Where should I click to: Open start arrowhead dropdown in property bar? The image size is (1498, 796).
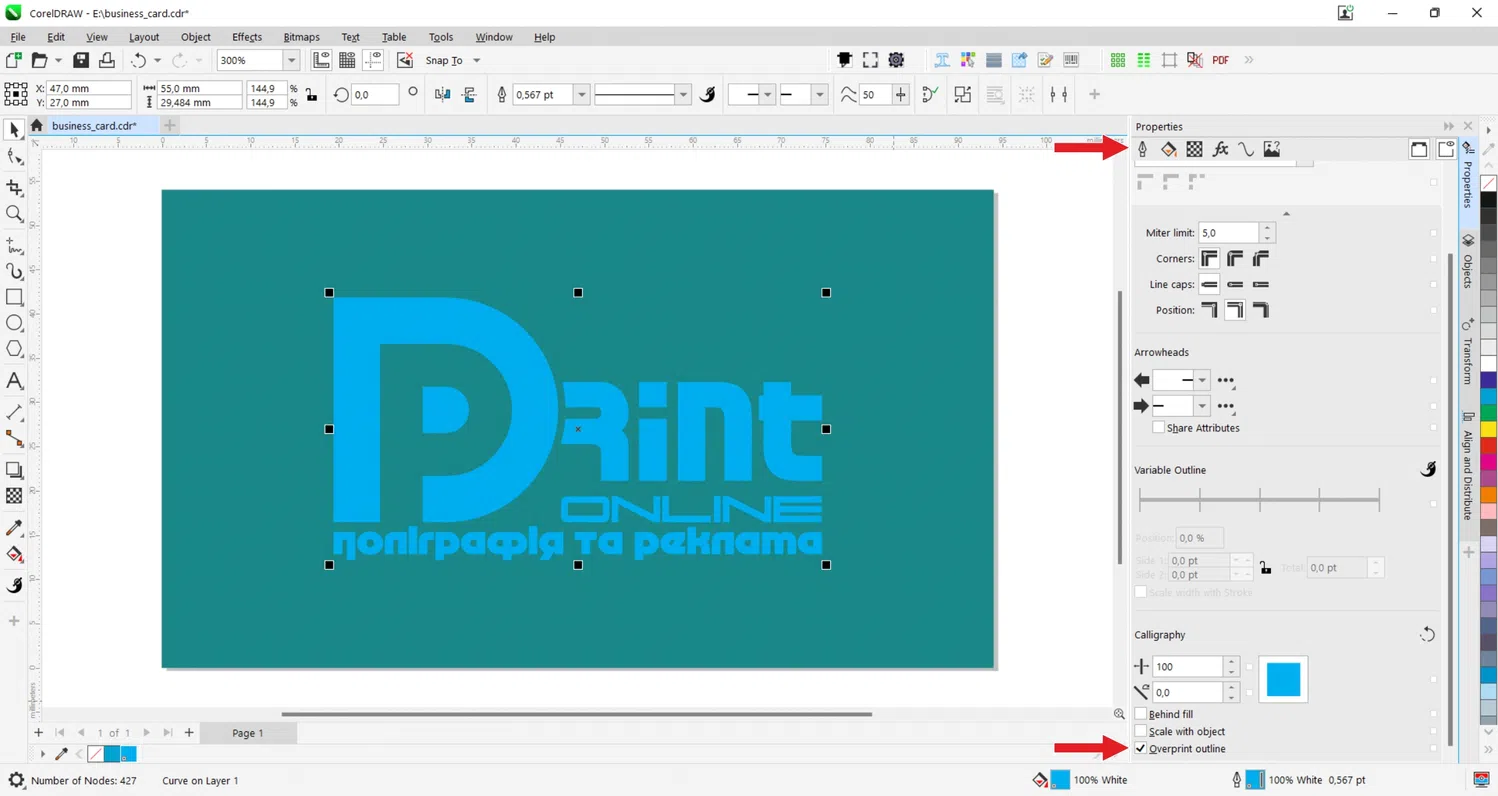768,94
